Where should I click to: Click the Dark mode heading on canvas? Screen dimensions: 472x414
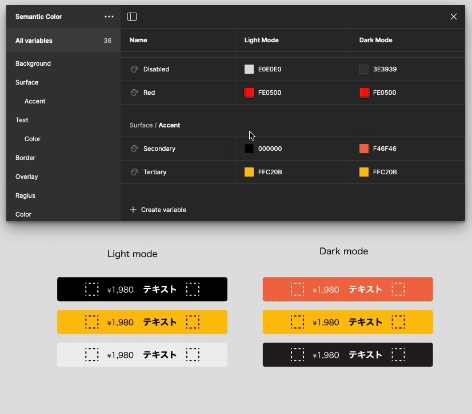(344, 251)
